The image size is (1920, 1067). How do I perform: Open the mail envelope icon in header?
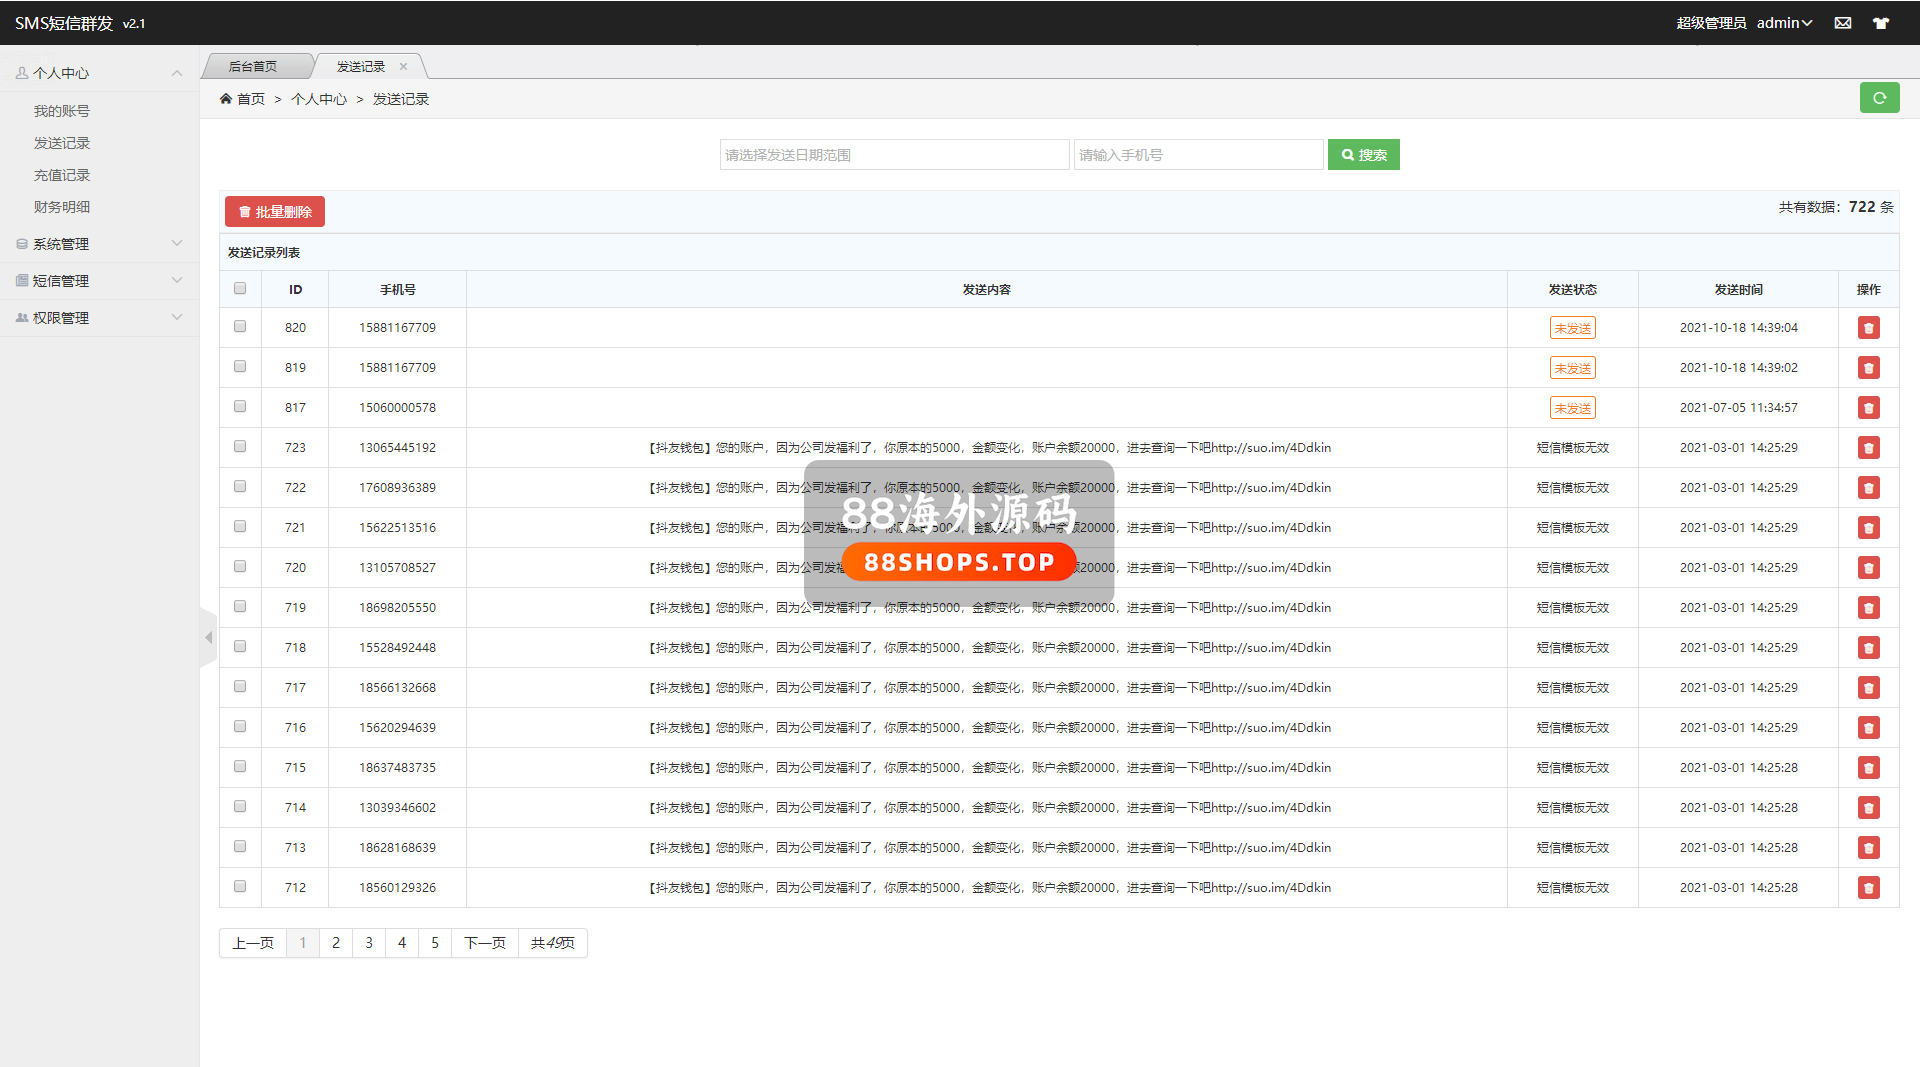click(x=1843, y=23)
